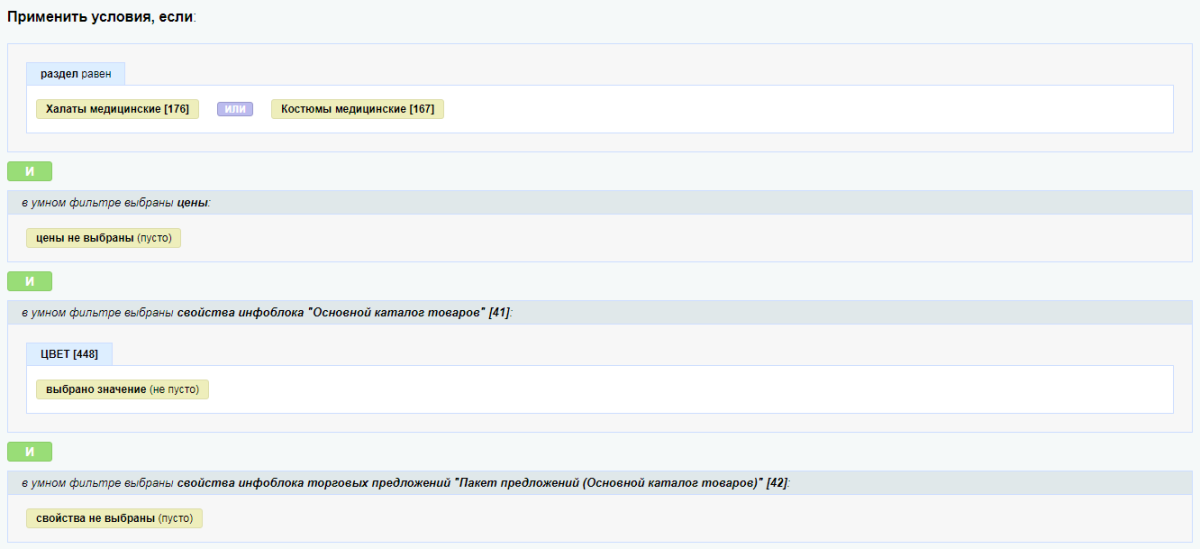The image size is (1200, 549).
Task: Toggle the purple «или» operator between sections
Action: pyautogui.click(x=235, y=109)
